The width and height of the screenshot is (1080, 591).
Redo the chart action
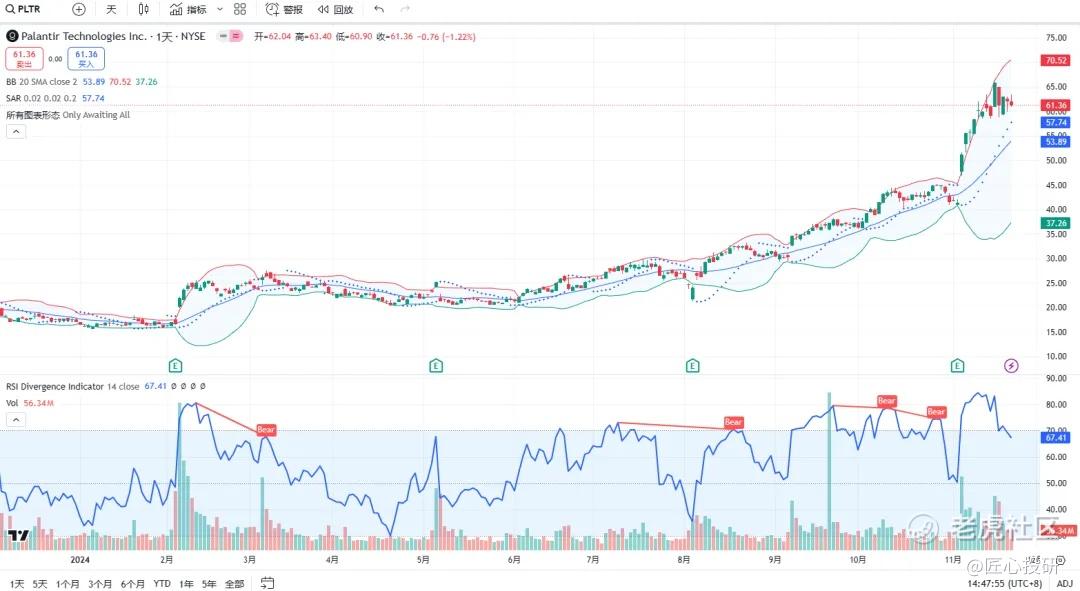click(x=405, y=9)
